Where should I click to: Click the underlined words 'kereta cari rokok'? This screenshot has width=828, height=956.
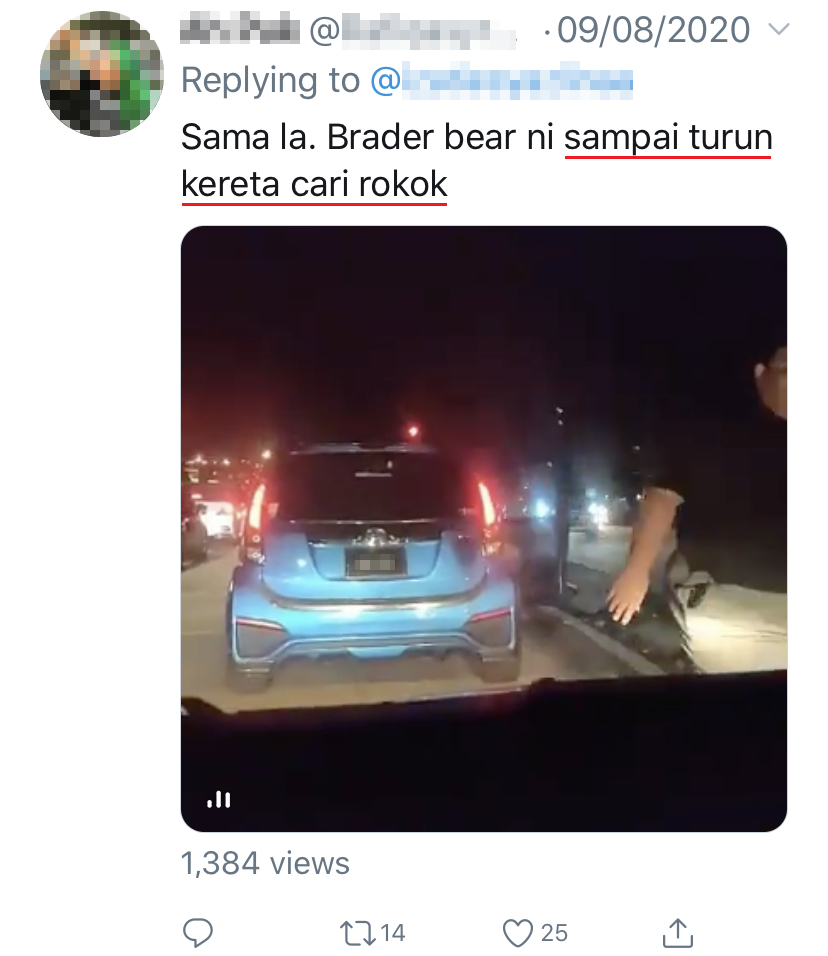pyautogui.click(x=315, y=184)
